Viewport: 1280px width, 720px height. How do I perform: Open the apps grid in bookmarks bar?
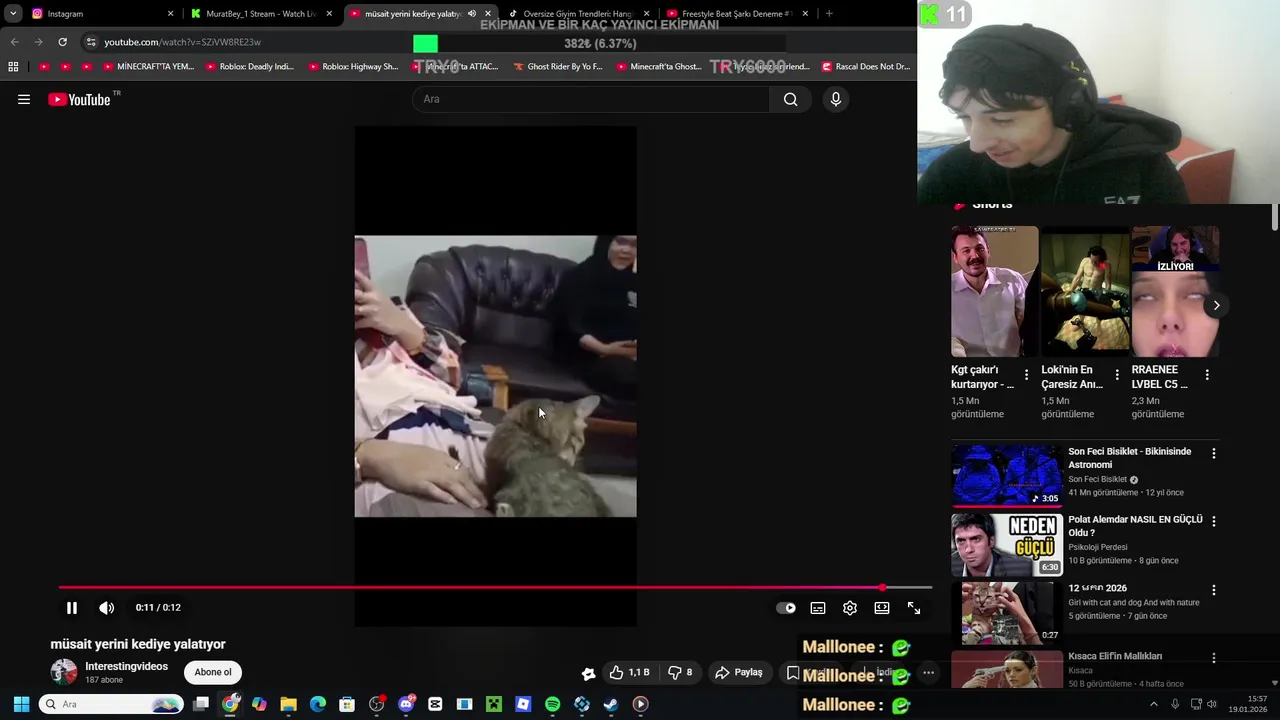13,67
